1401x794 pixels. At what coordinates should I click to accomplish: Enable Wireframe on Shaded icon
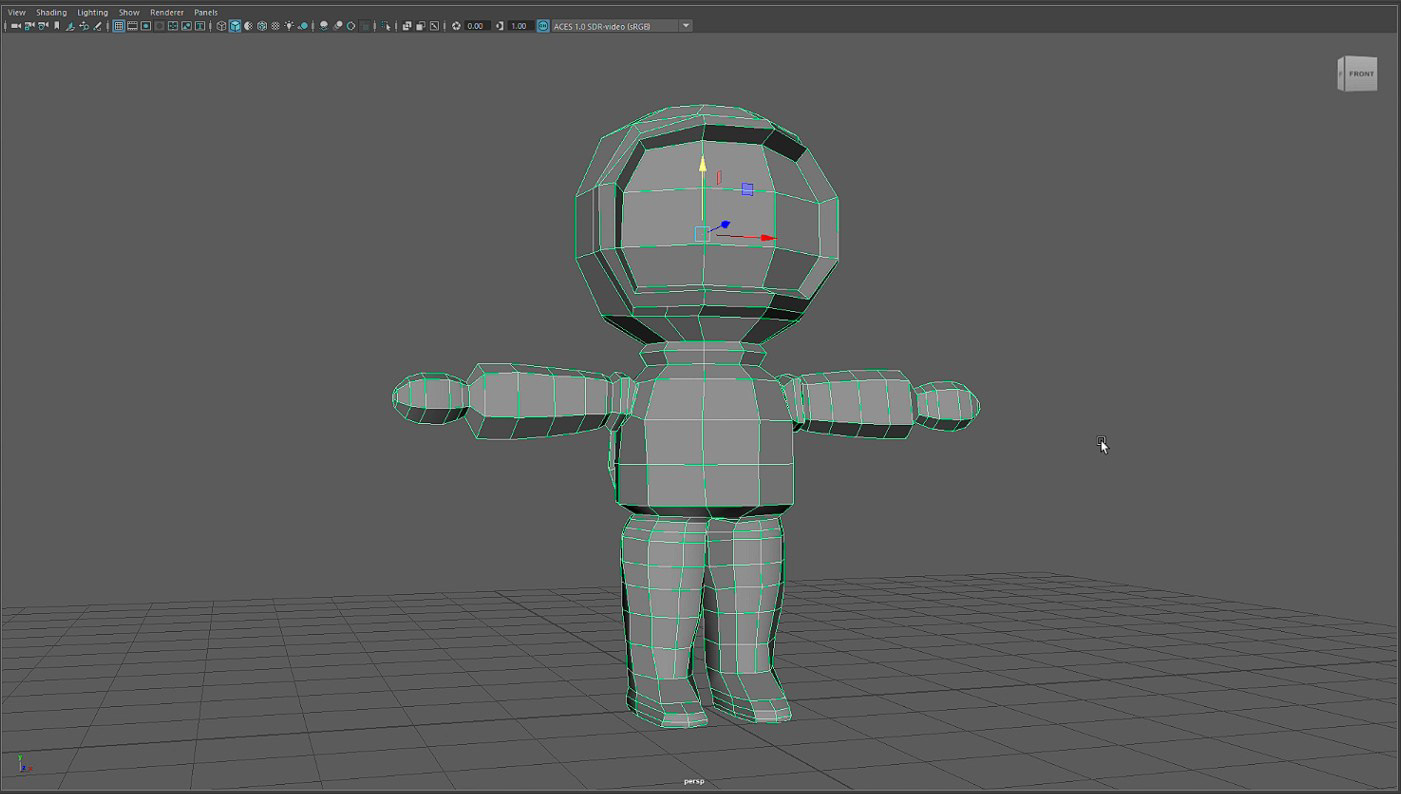click(x=262, y=26)
